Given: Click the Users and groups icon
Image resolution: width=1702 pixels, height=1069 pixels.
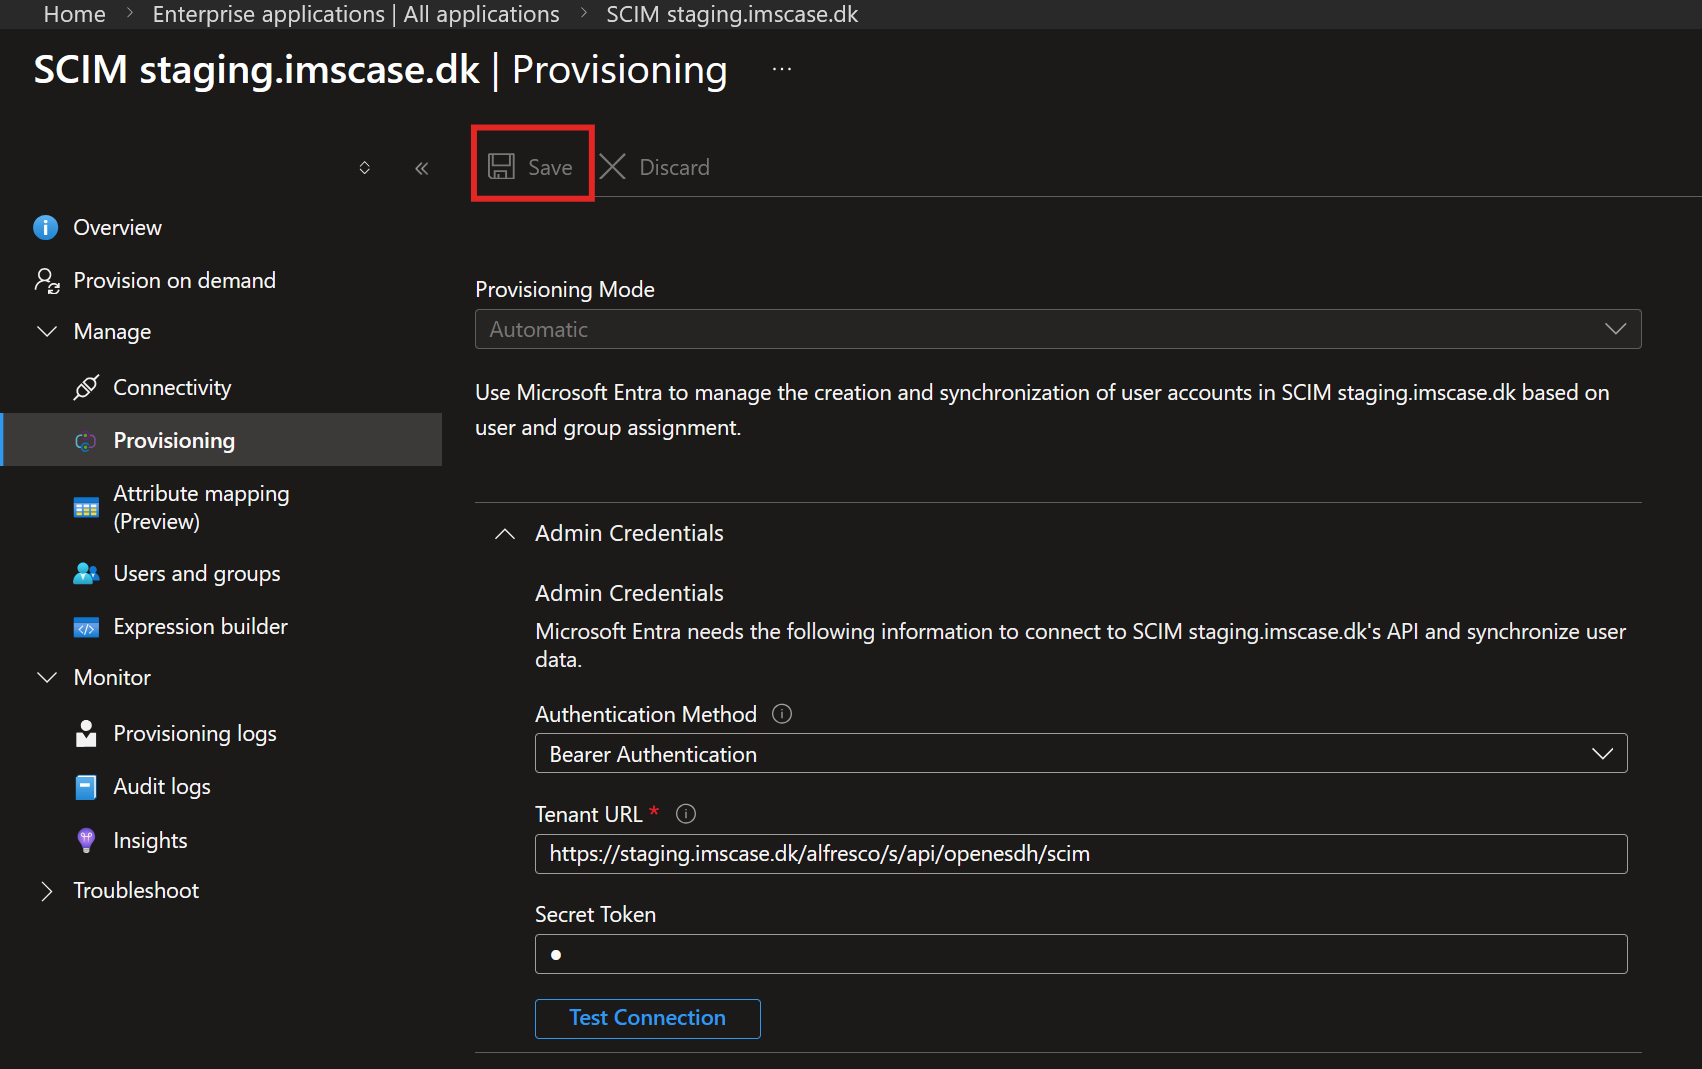Looking at the screenshot, I should click(86, 573).
